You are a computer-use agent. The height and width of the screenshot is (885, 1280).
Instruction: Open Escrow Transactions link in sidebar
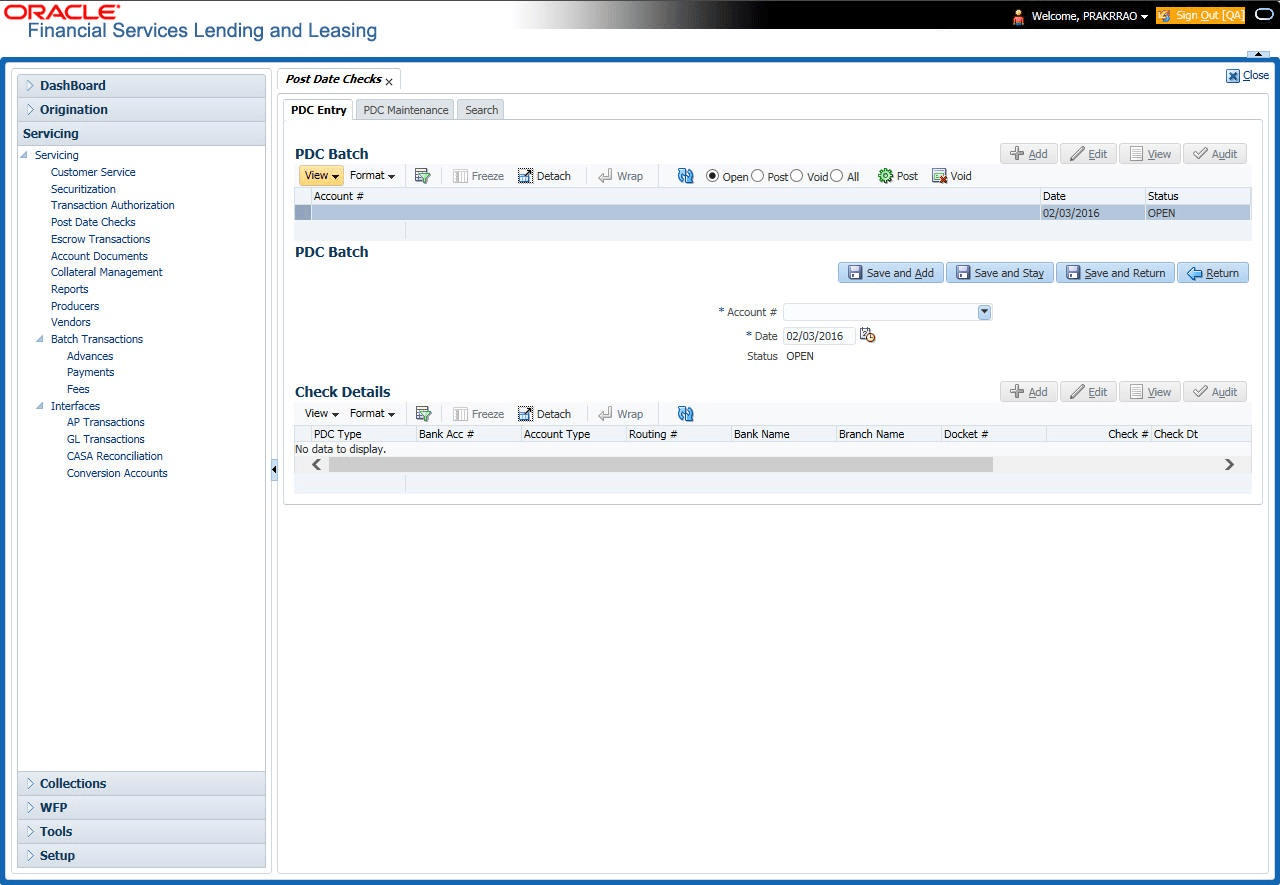[100, 239]
